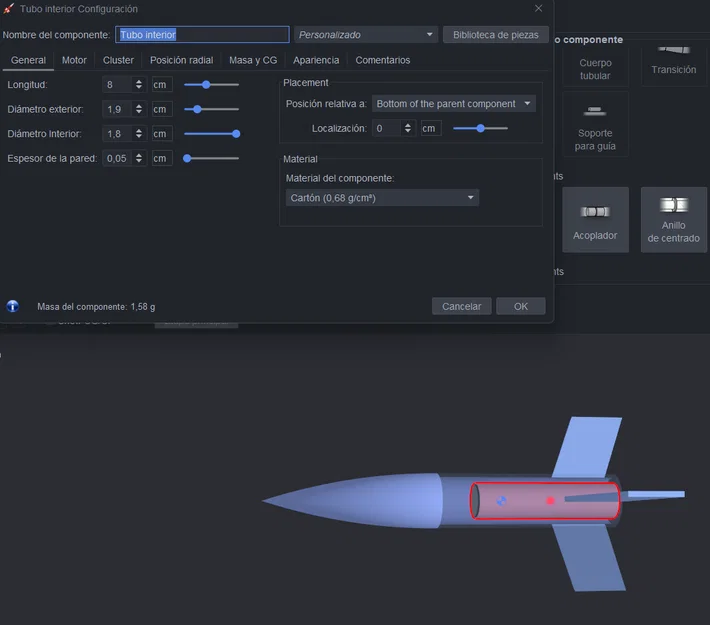Add an Anillo de centrado component

click(x=673, y=220)
